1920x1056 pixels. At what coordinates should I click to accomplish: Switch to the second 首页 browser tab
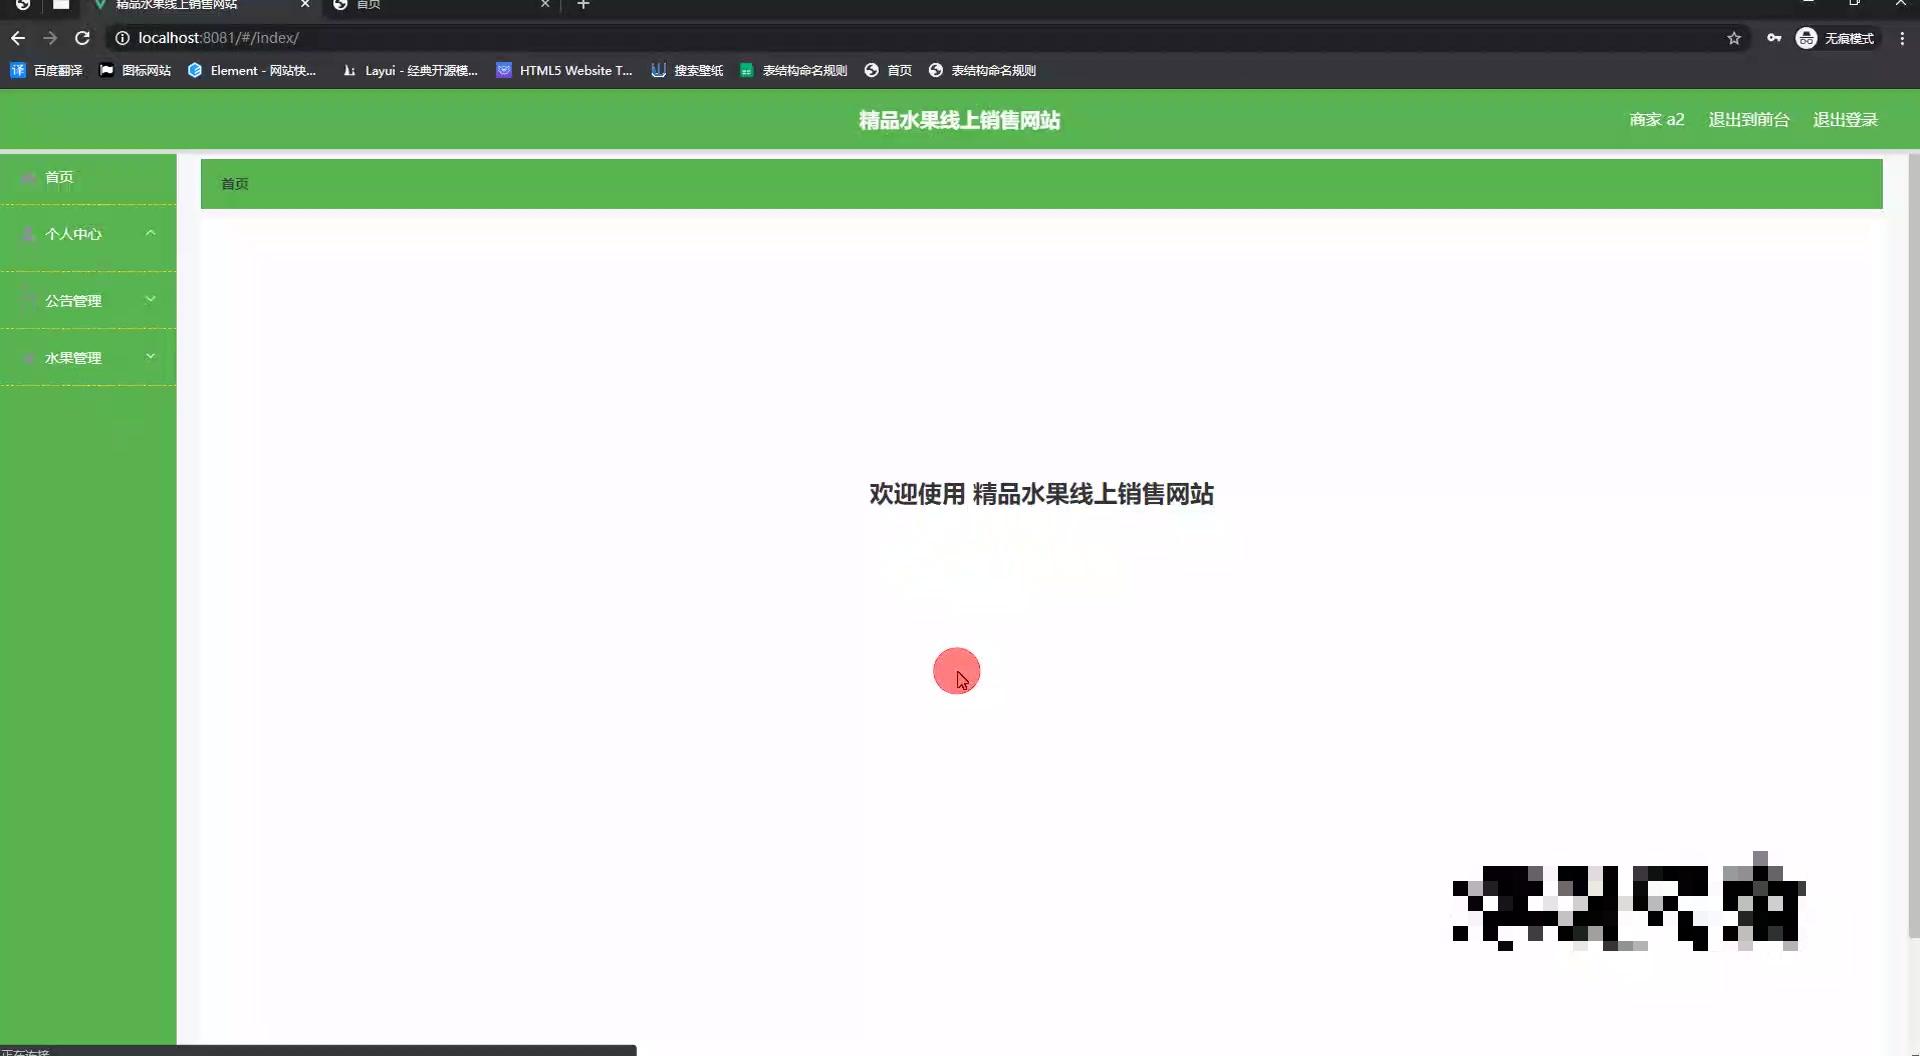(x=430, y=5)
